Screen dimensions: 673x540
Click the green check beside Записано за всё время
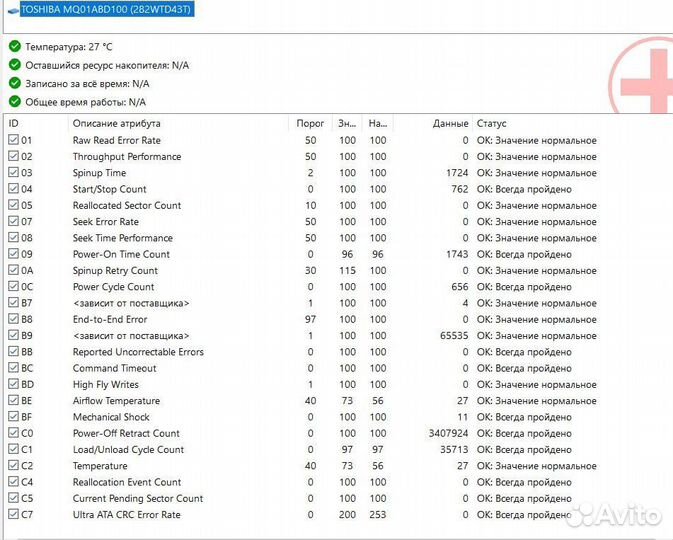pos(14,83)
